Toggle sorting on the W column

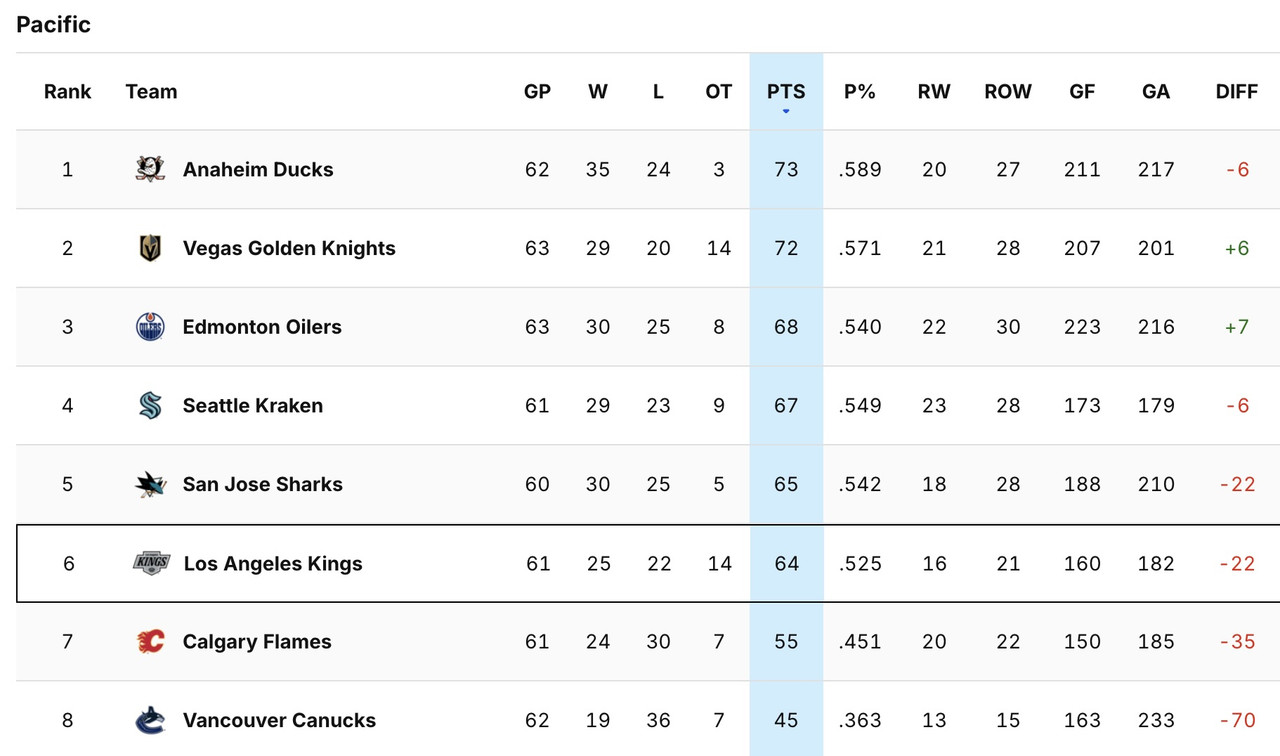[598, 91]
